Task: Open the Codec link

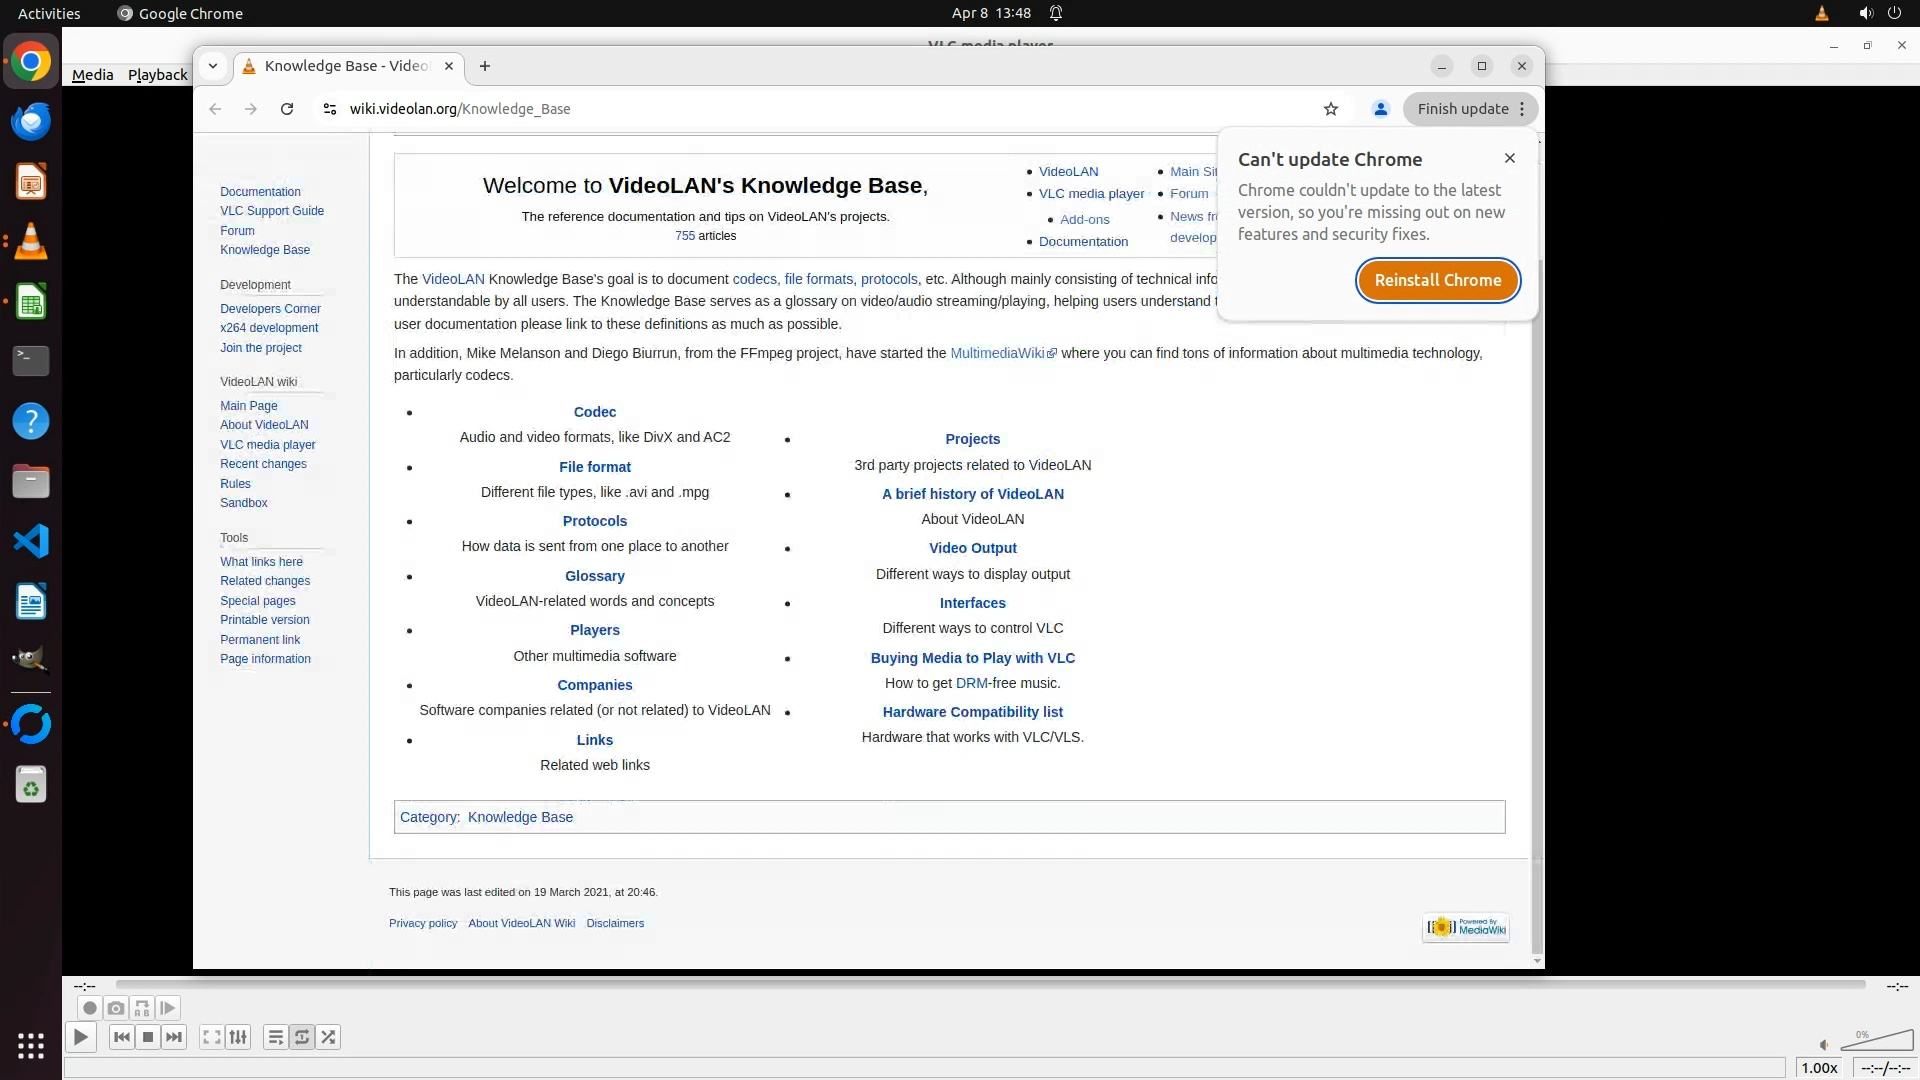Action: click(594, 412)
